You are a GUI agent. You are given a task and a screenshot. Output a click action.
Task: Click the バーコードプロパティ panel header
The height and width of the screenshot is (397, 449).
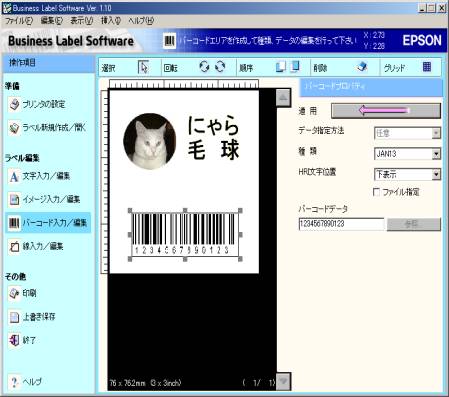371,87
